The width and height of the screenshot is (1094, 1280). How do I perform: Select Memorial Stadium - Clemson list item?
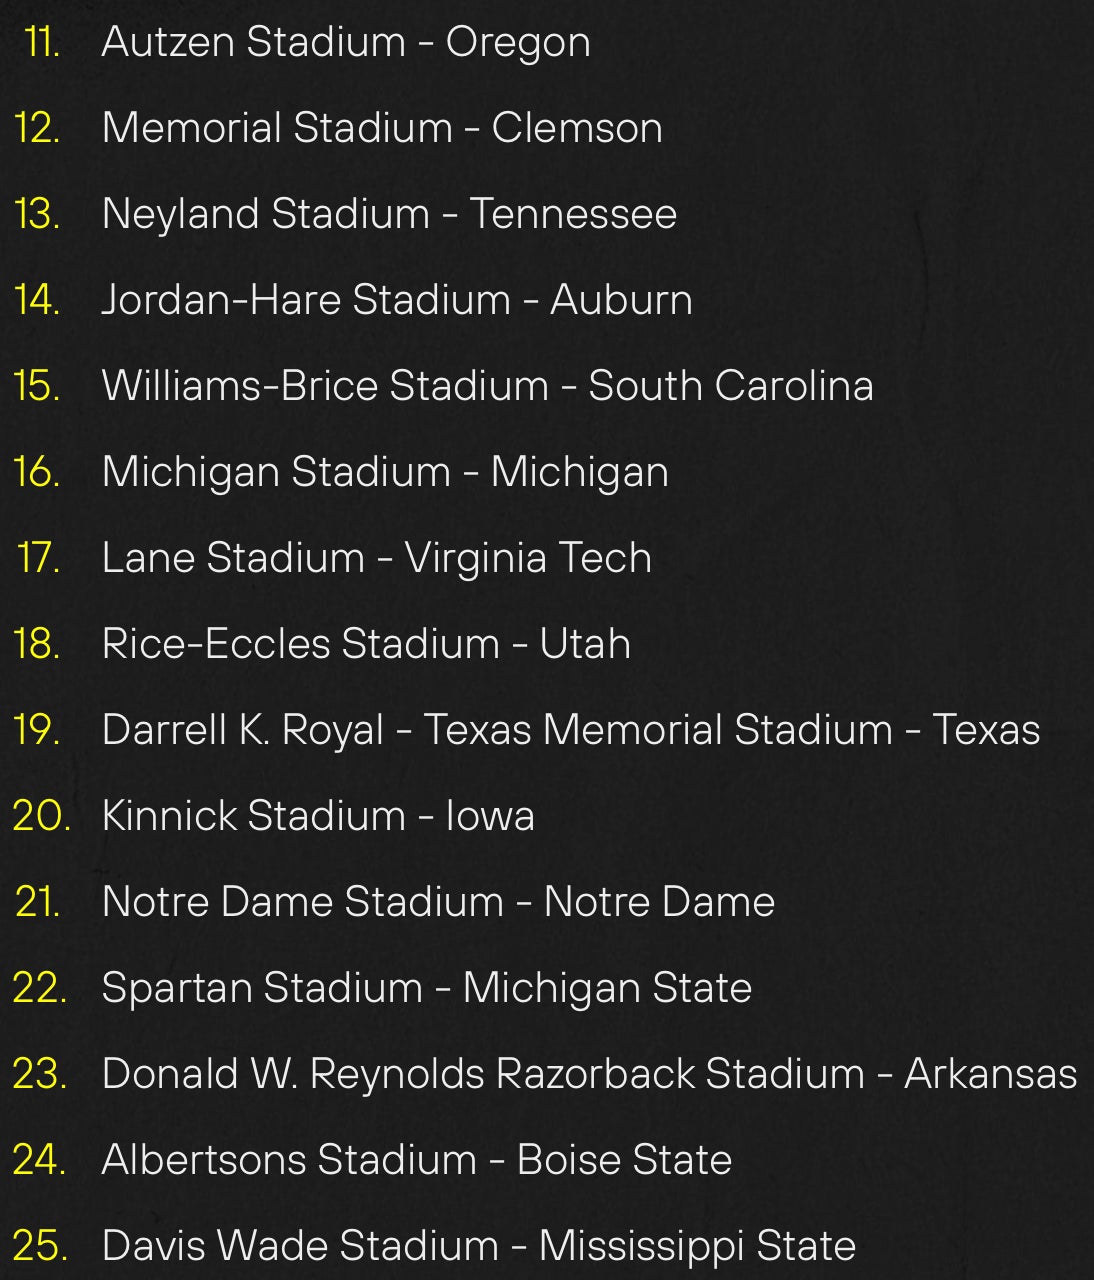[x=381, y=128]
